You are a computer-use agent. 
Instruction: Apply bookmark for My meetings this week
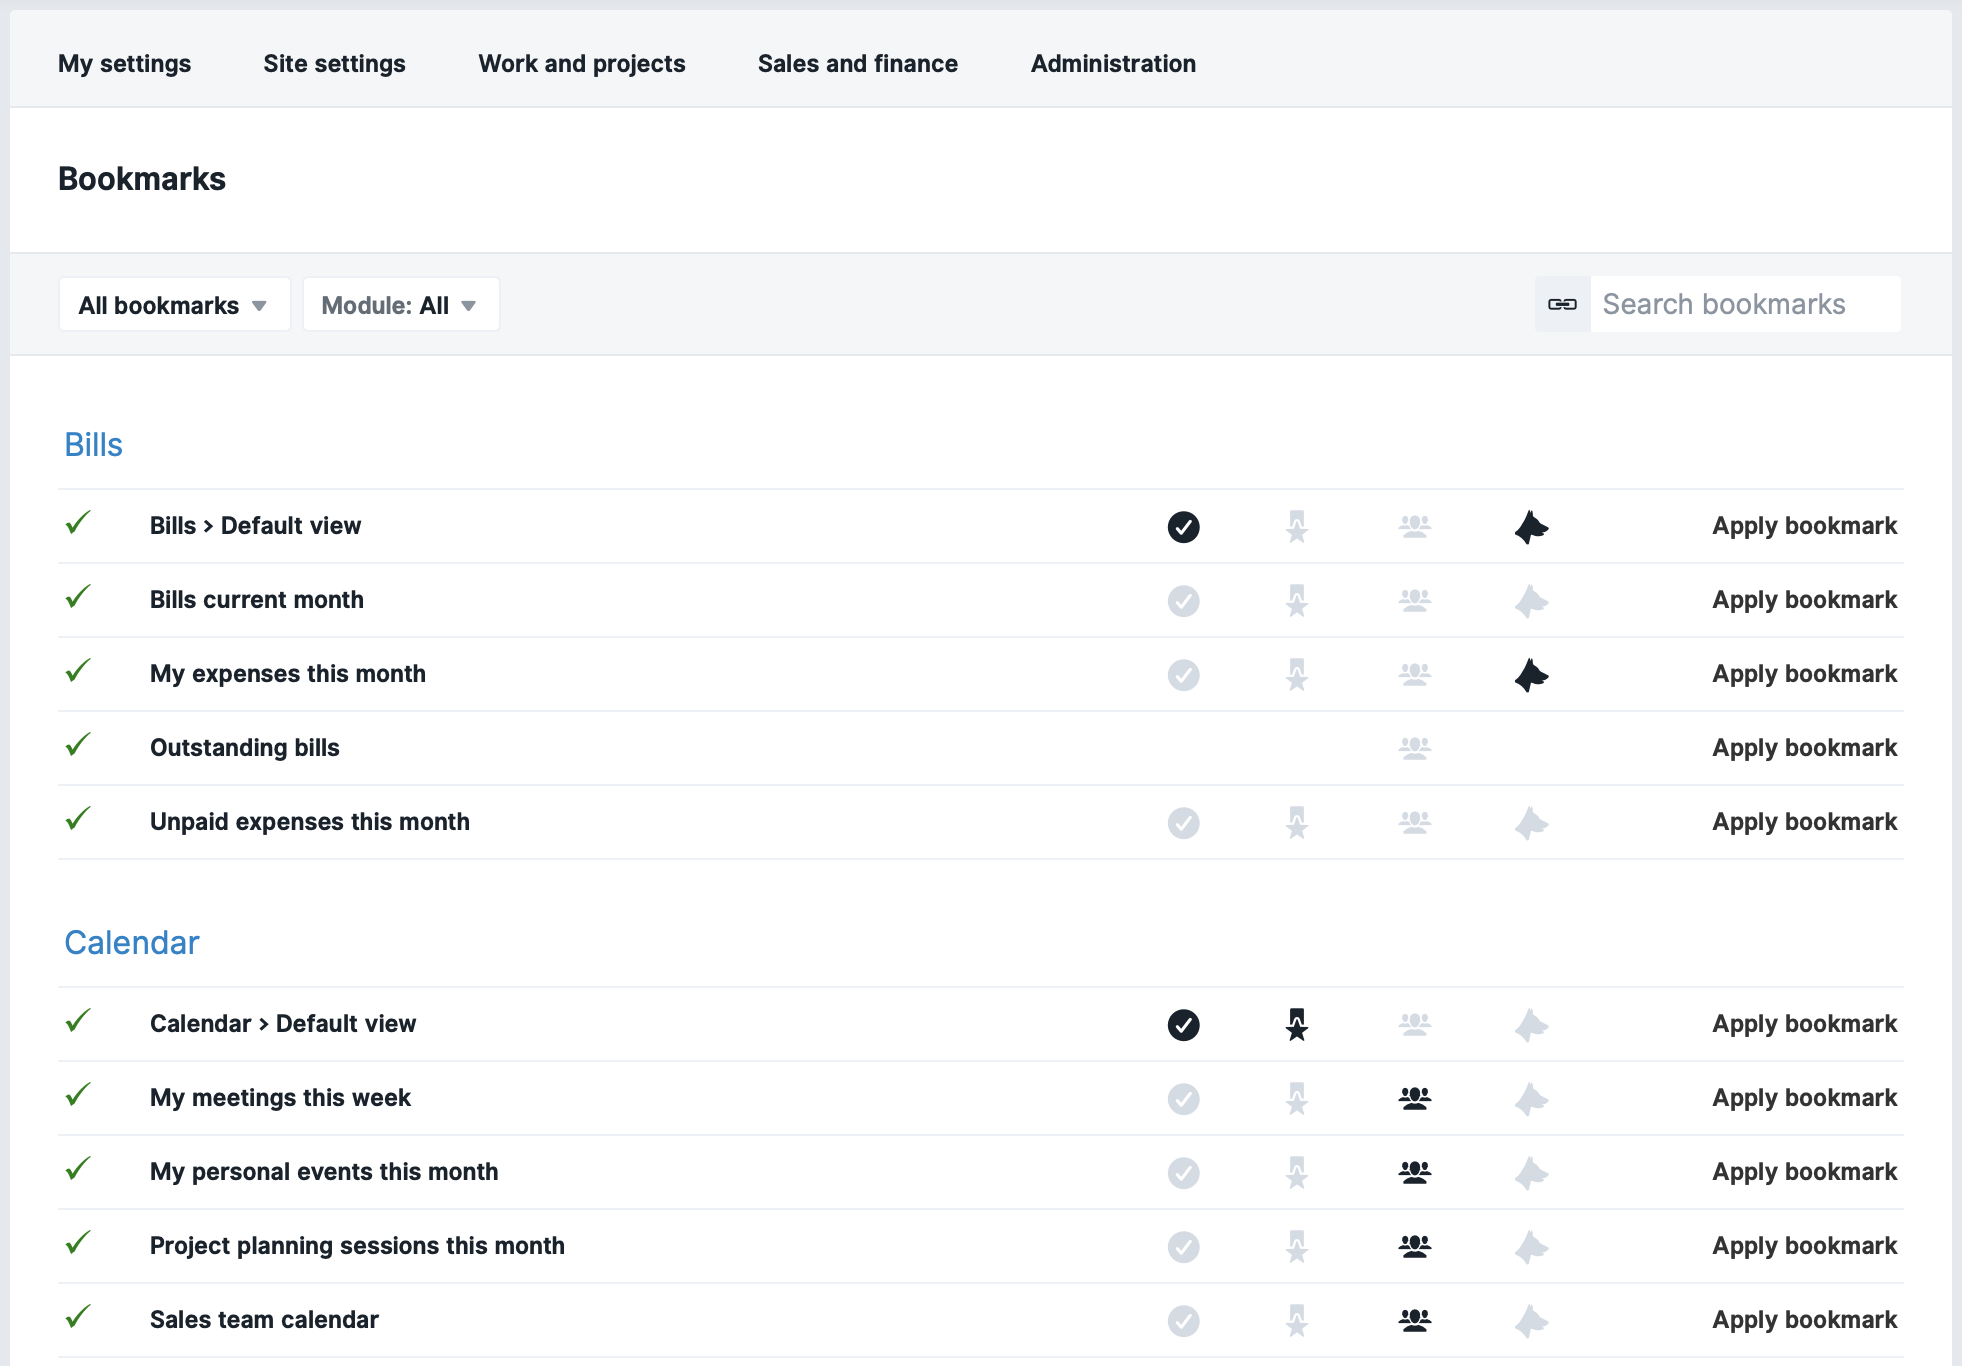click(1805, 1098)
